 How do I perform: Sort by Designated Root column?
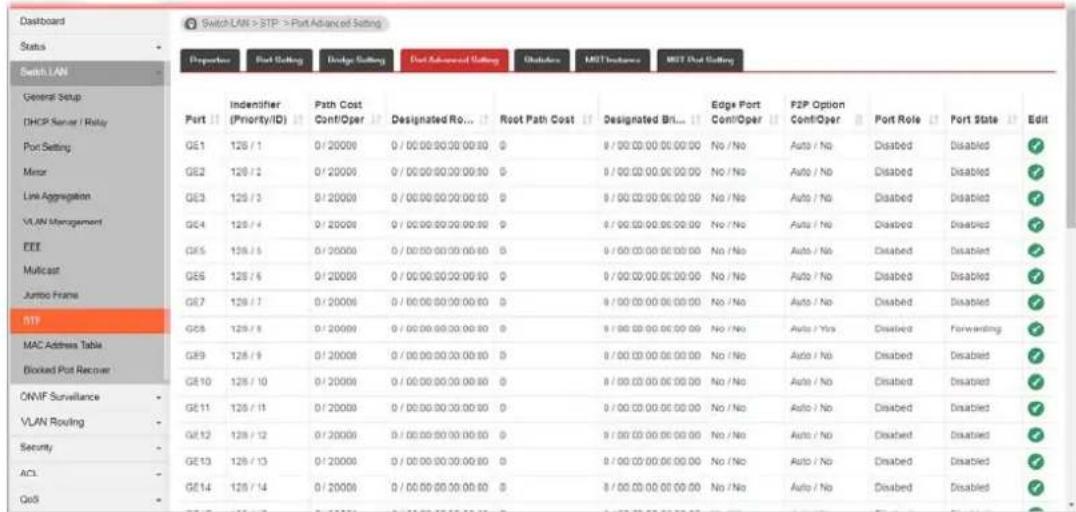[484, 119]
